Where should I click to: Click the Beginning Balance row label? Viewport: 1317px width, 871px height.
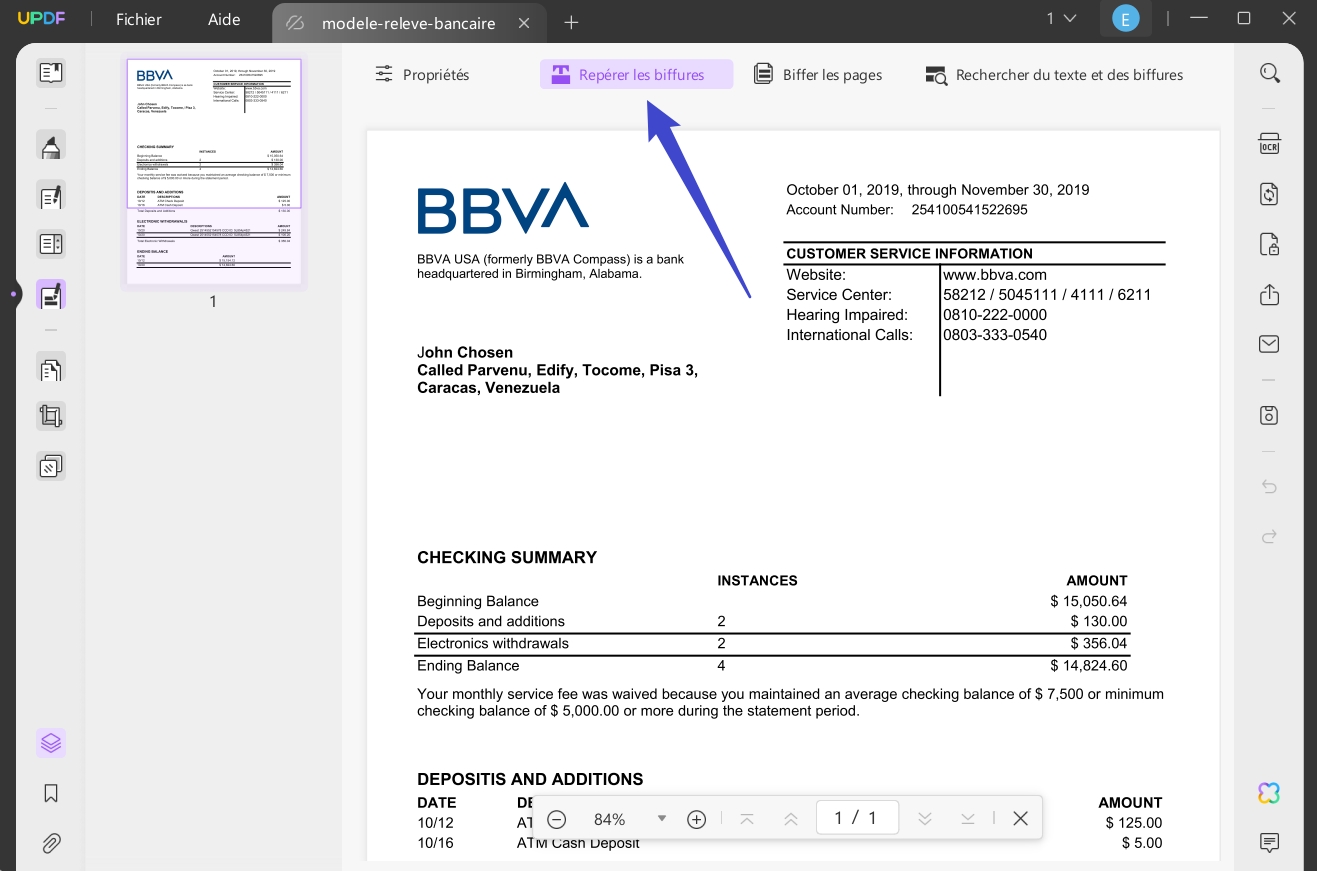(x=478, y=602)
